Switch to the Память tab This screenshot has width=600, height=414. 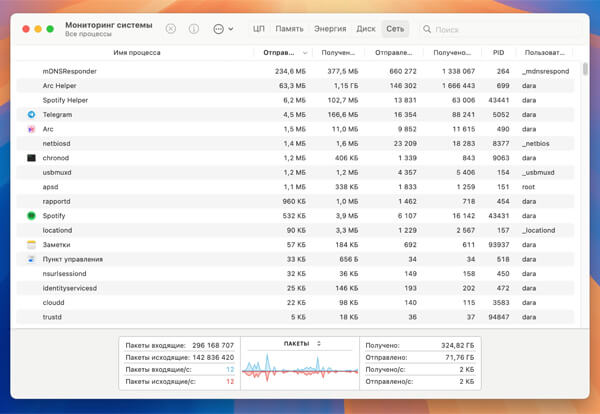(289, 29)
